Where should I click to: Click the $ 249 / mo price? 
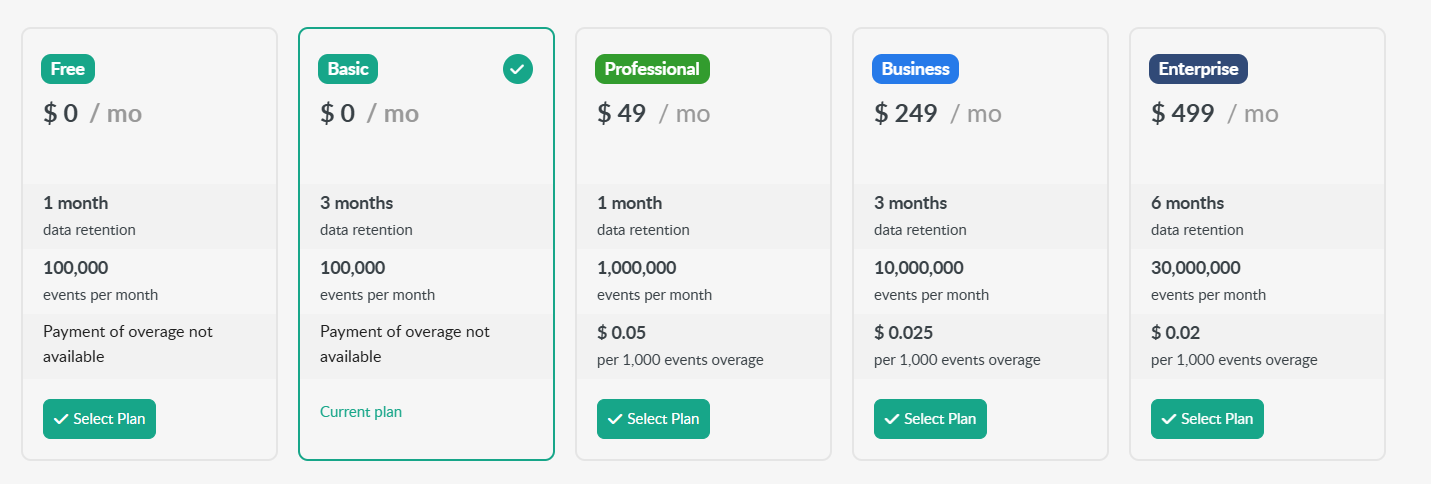click(937, 114)
